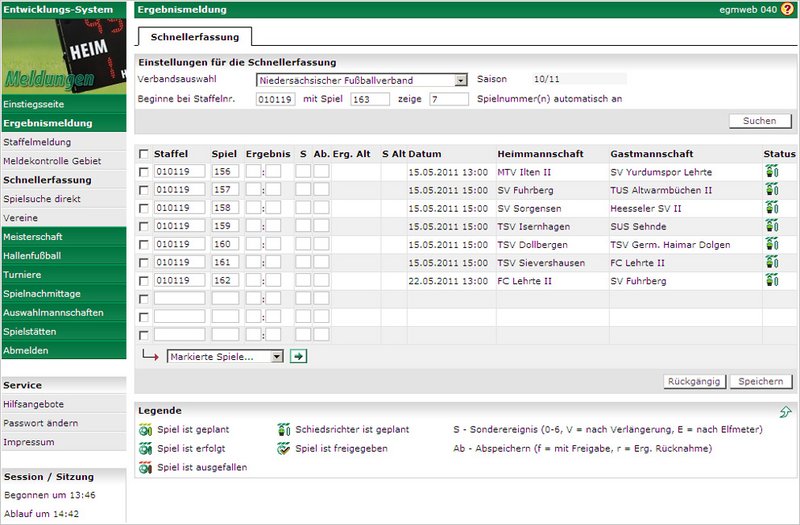The width and height of the screenshot is (800, 525).
Task: Click the Rückgängig button
Action: click(694, 382)
